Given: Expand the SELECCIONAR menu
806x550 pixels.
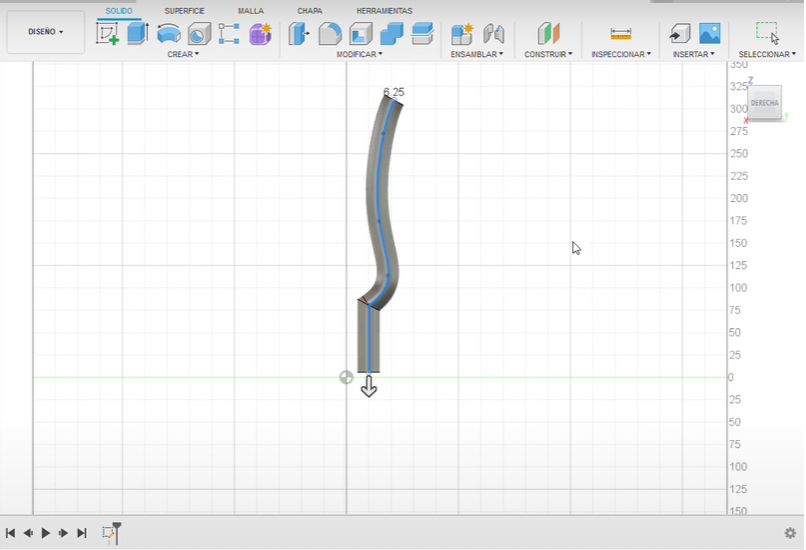Looking at the screenshot, I should [x=767, y=54].
